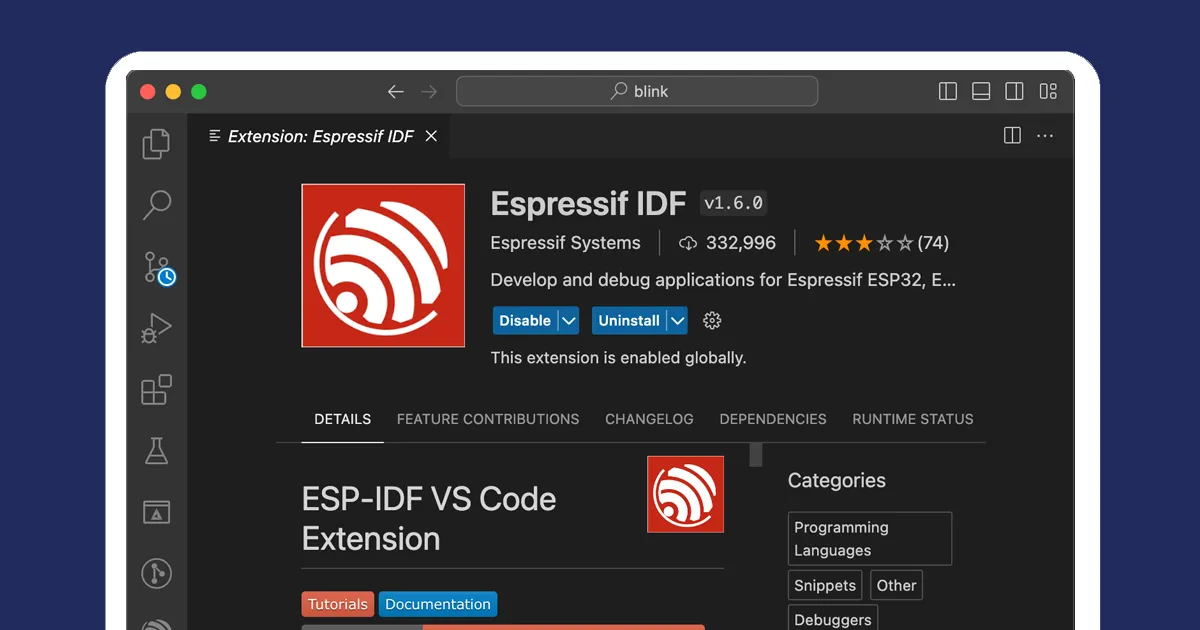
Task: Toggle the Panel visibility layout control
Action: [x=981, y=91]
